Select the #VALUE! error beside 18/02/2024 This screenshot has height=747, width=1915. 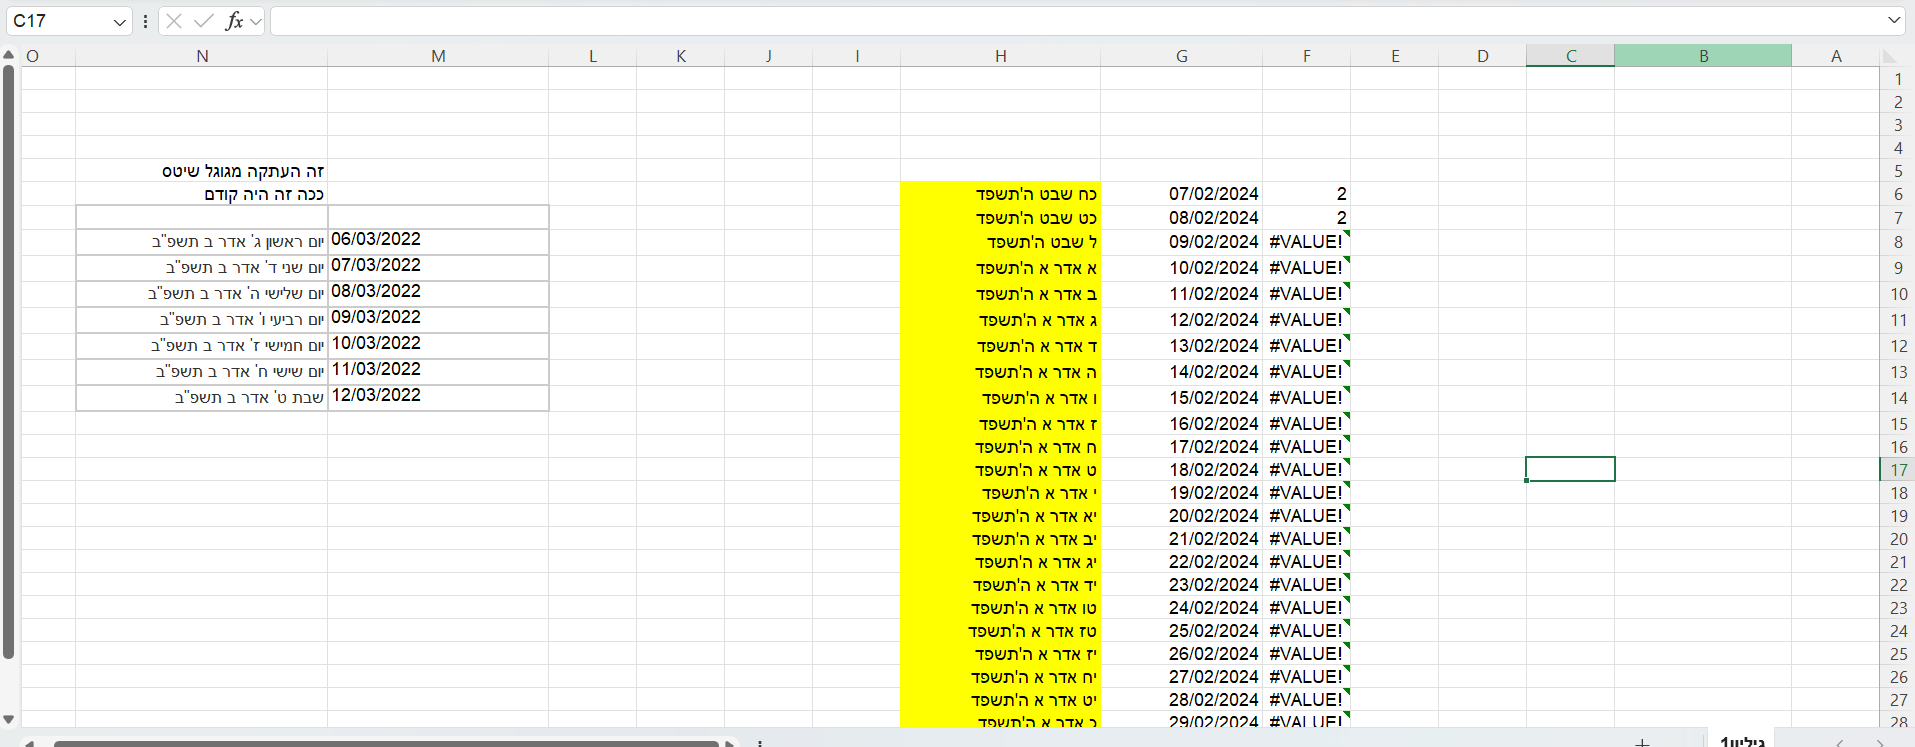1306,470
